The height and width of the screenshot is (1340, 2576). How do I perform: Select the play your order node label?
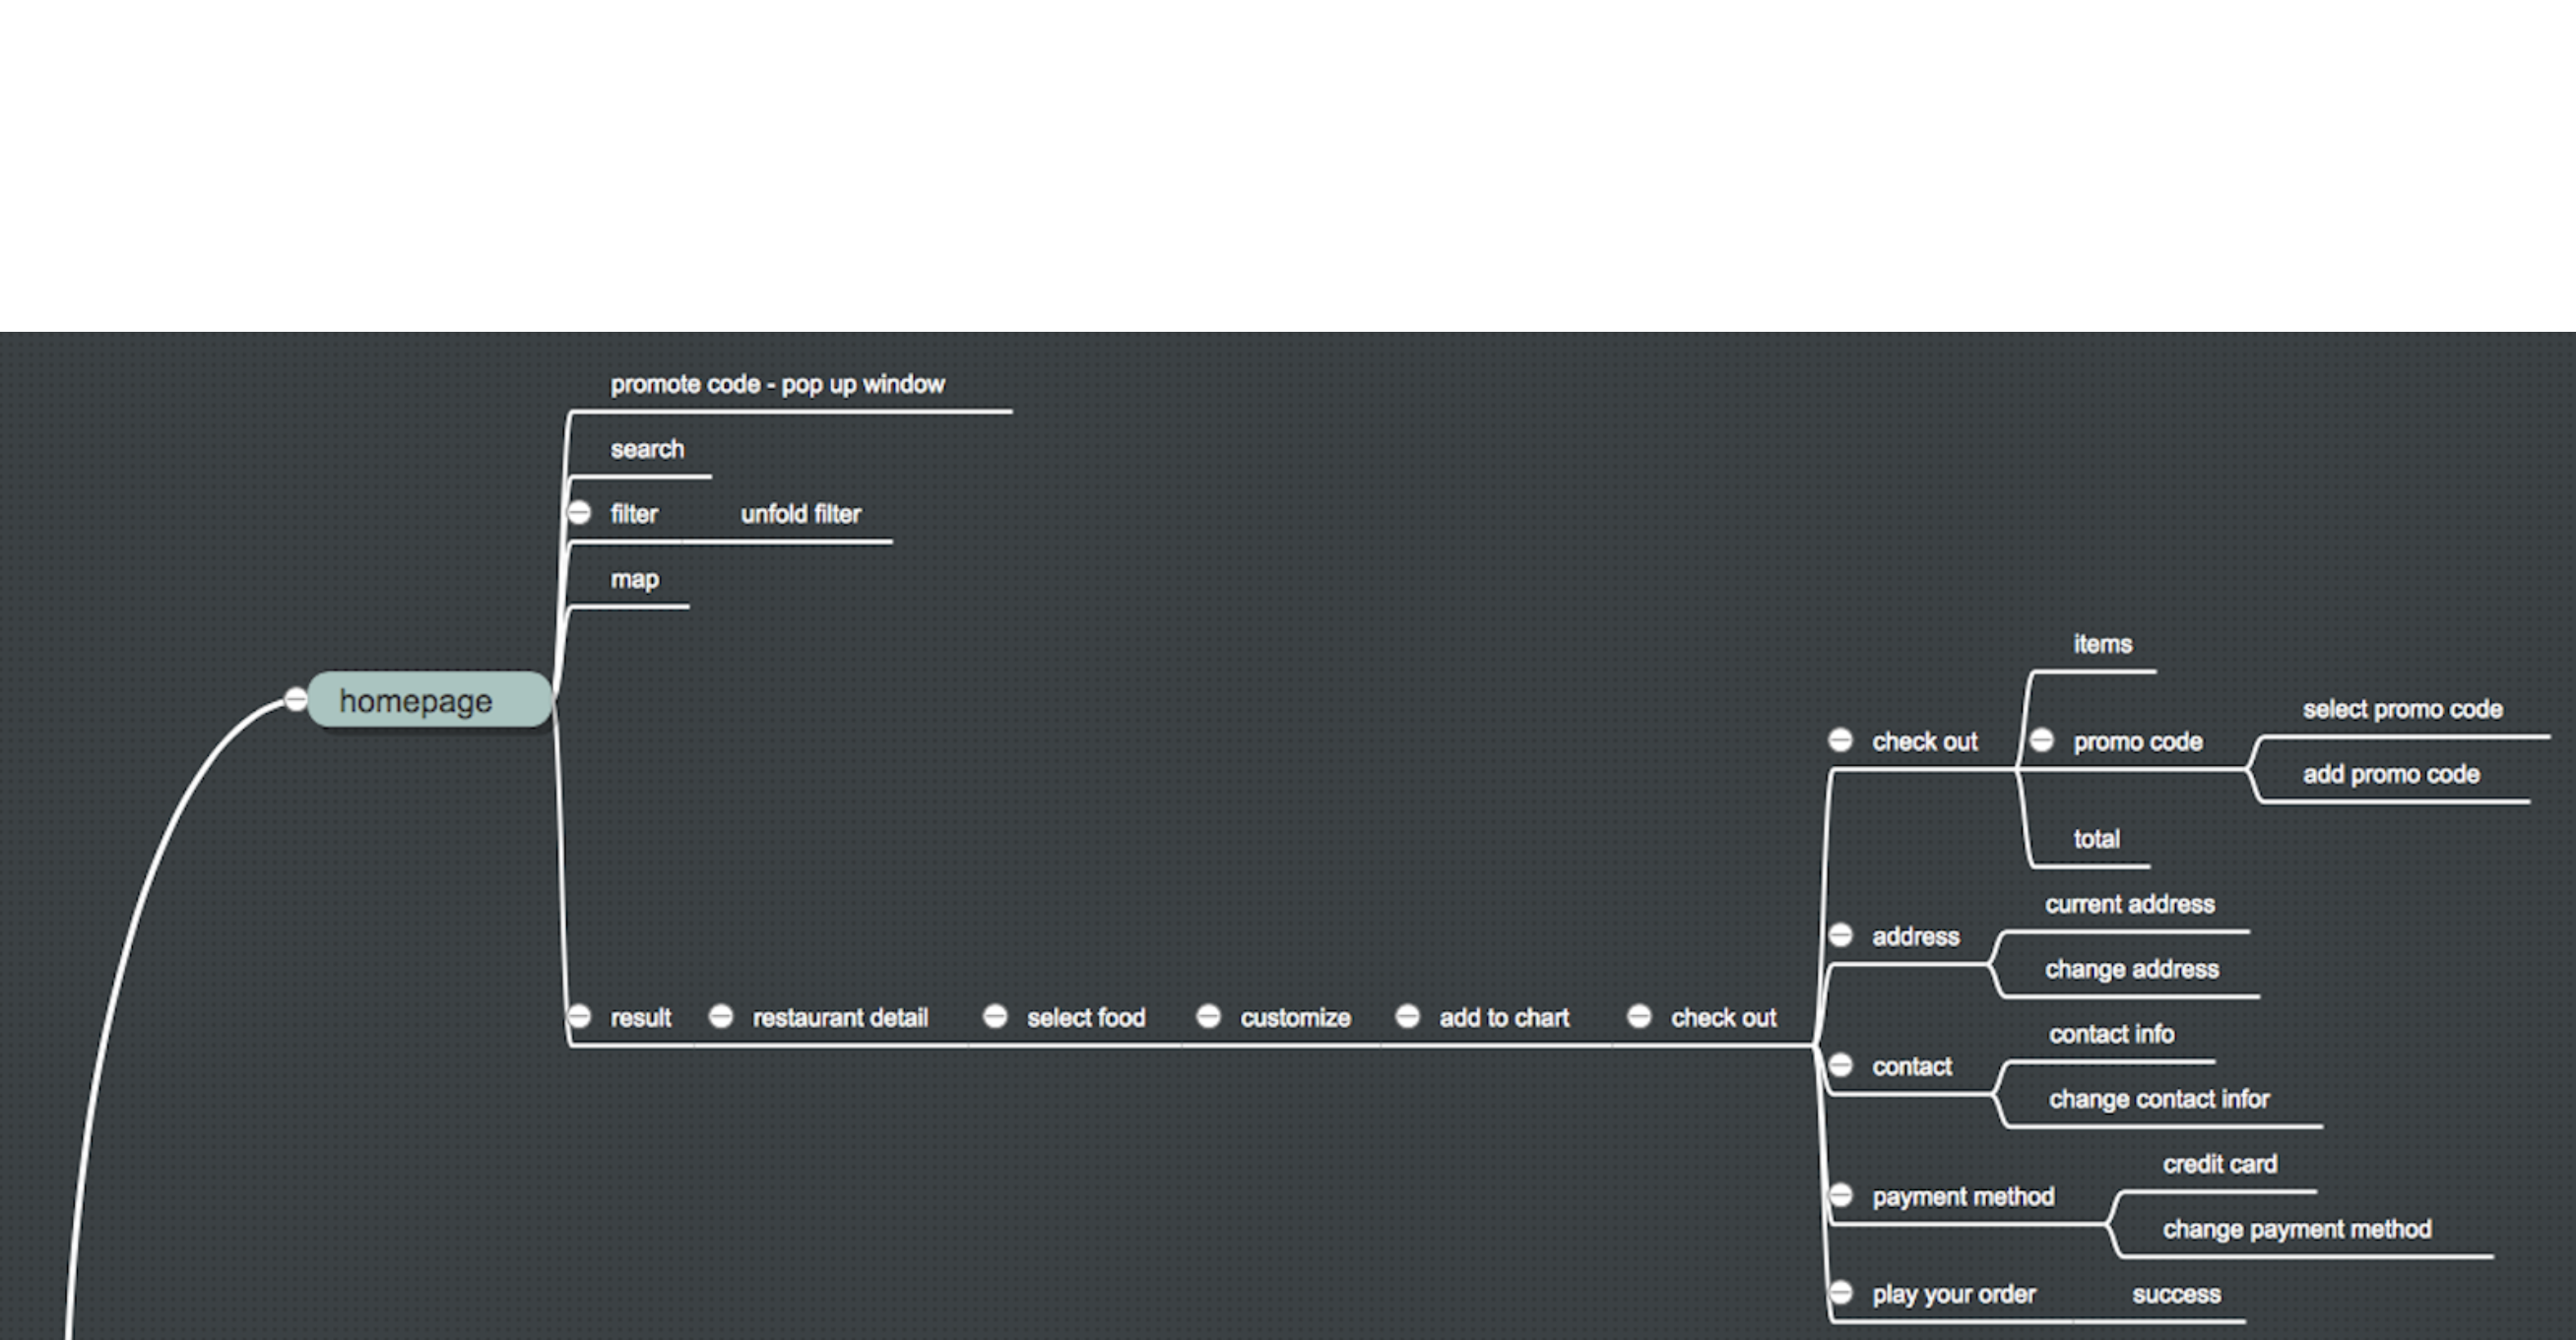(1954, 1294)
